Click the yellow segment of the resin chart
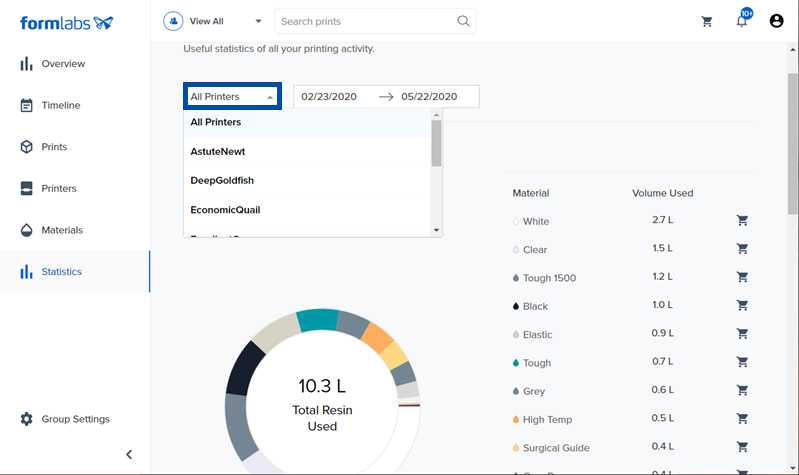 point(394,356)
